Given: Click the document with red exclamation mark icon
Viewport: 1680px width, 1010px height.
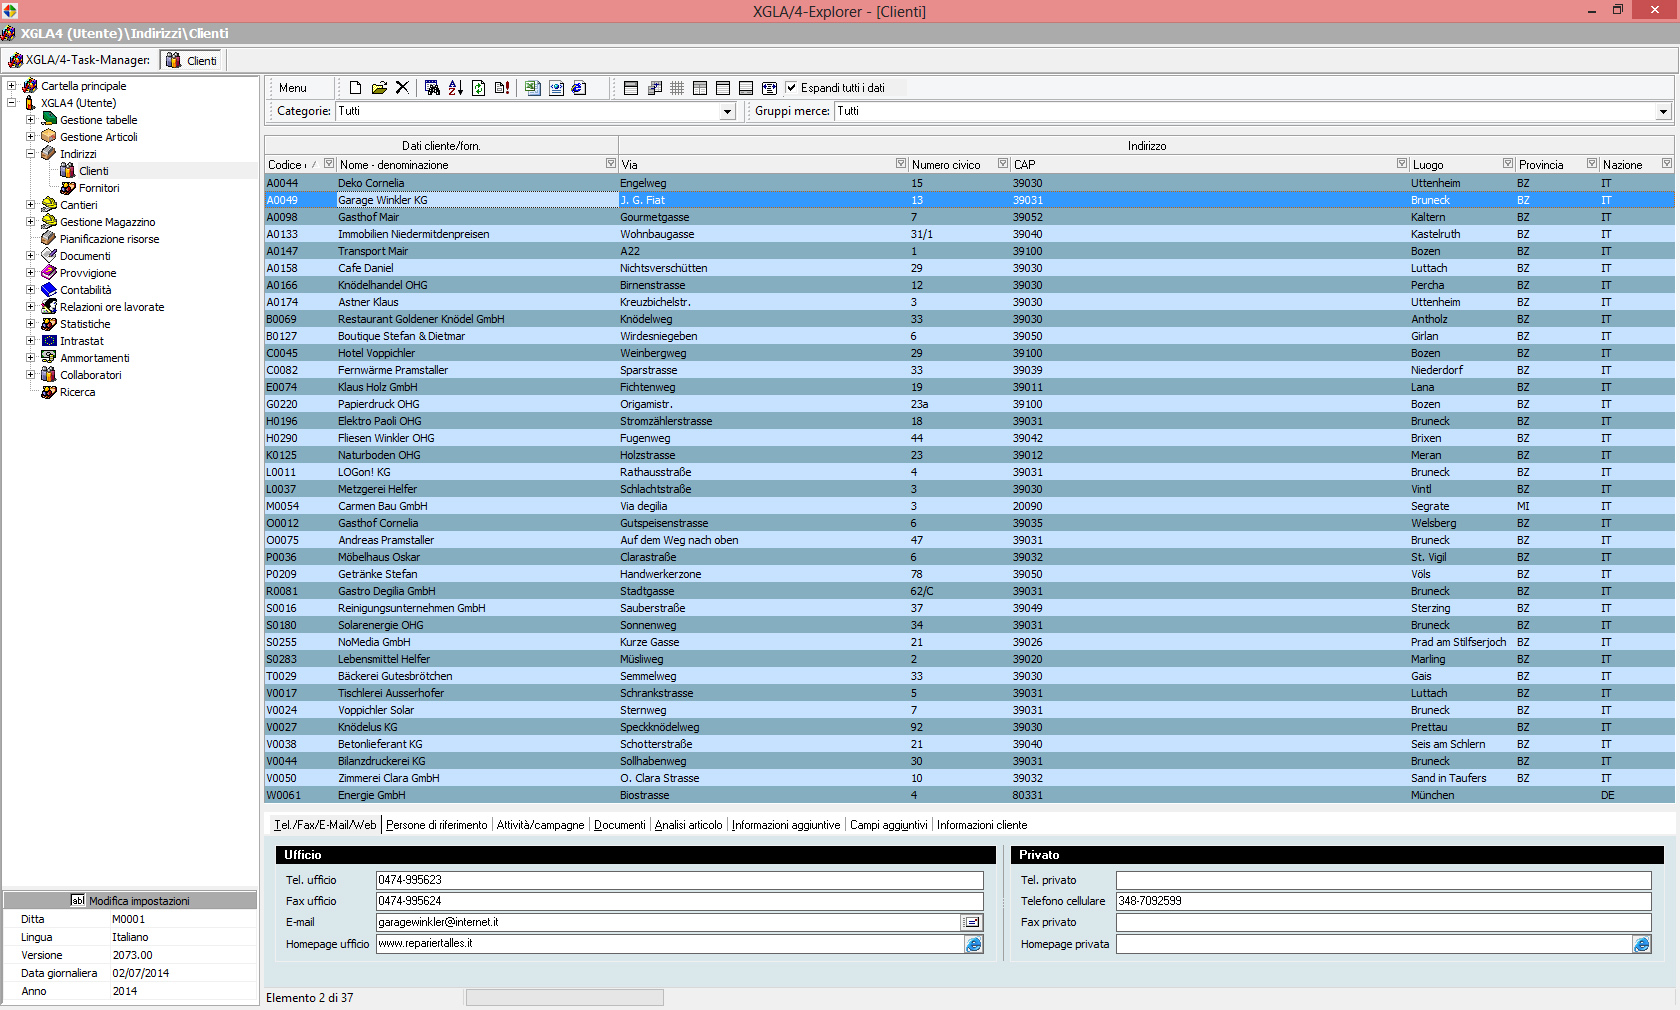Looking at the screenshot, I should pyautogui.click(x=502, y=88).
